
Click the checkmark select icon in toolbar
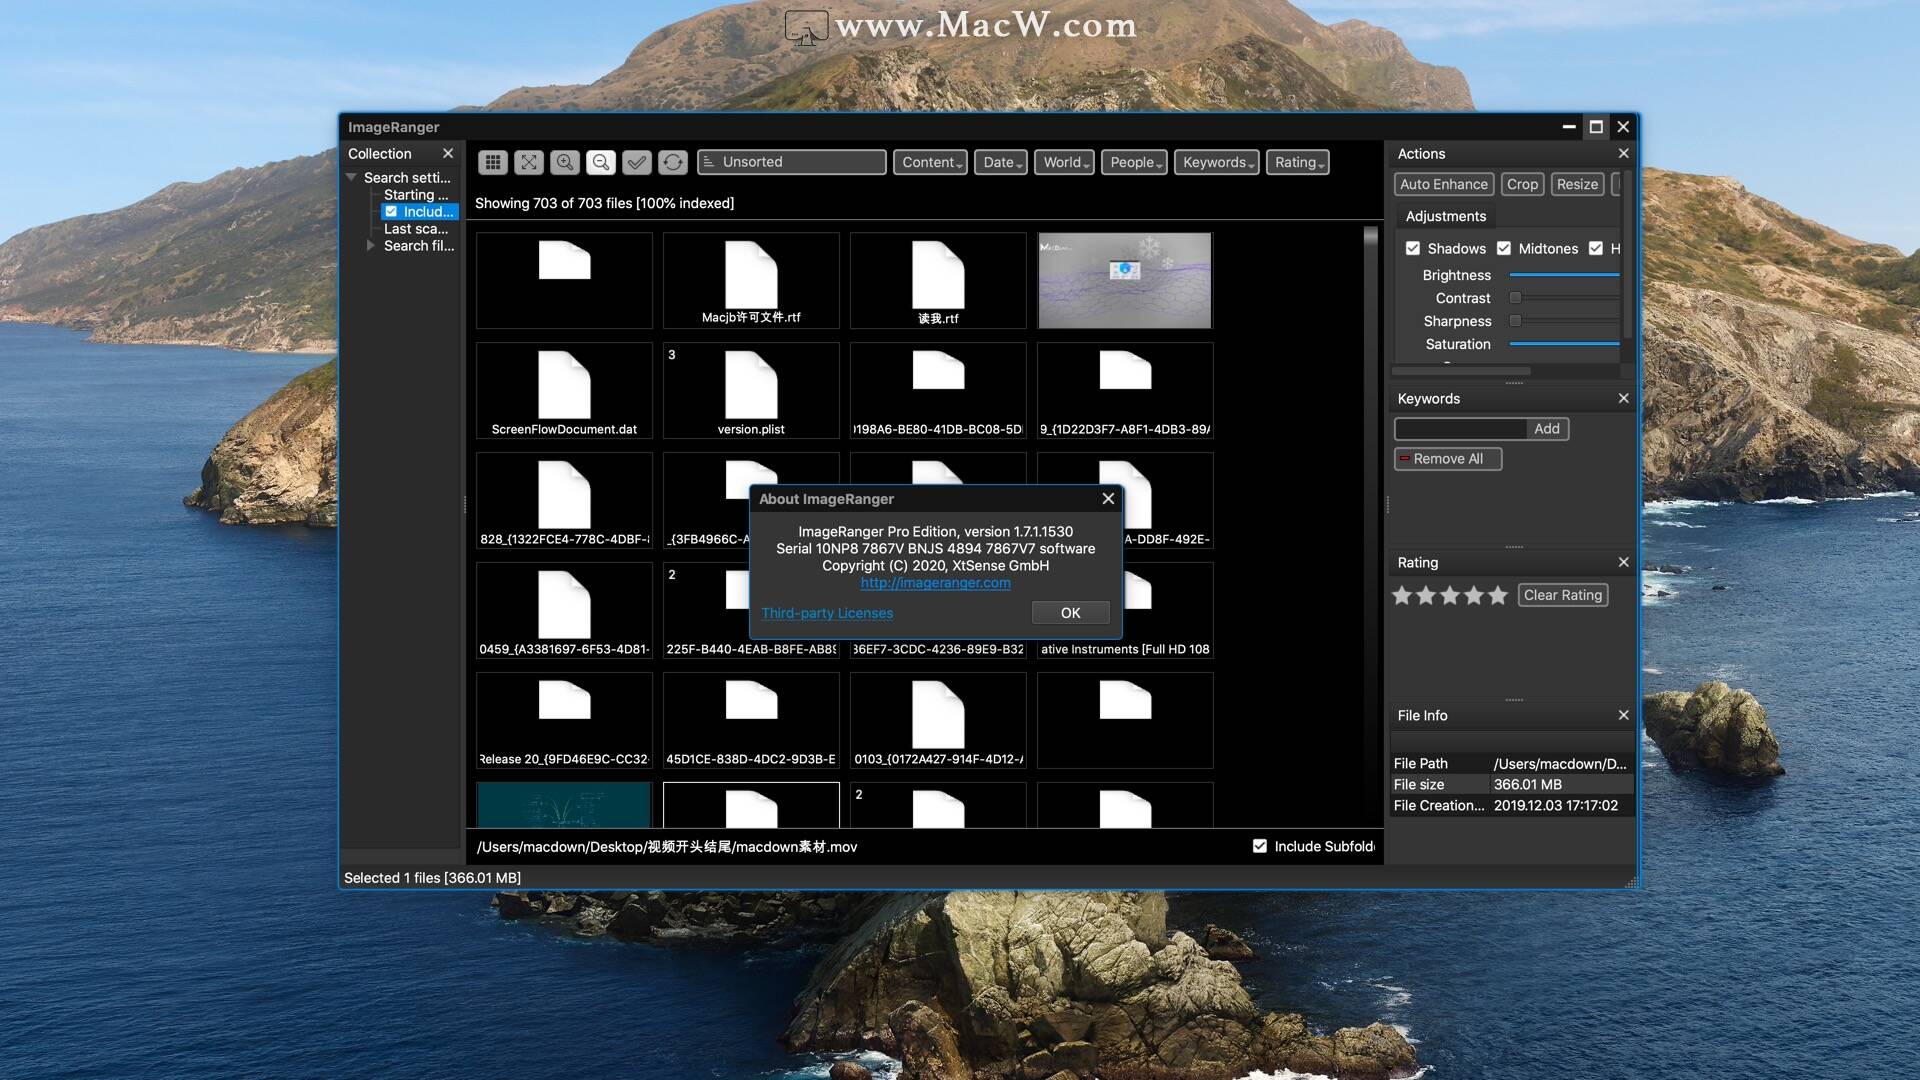tap(637, 162)
